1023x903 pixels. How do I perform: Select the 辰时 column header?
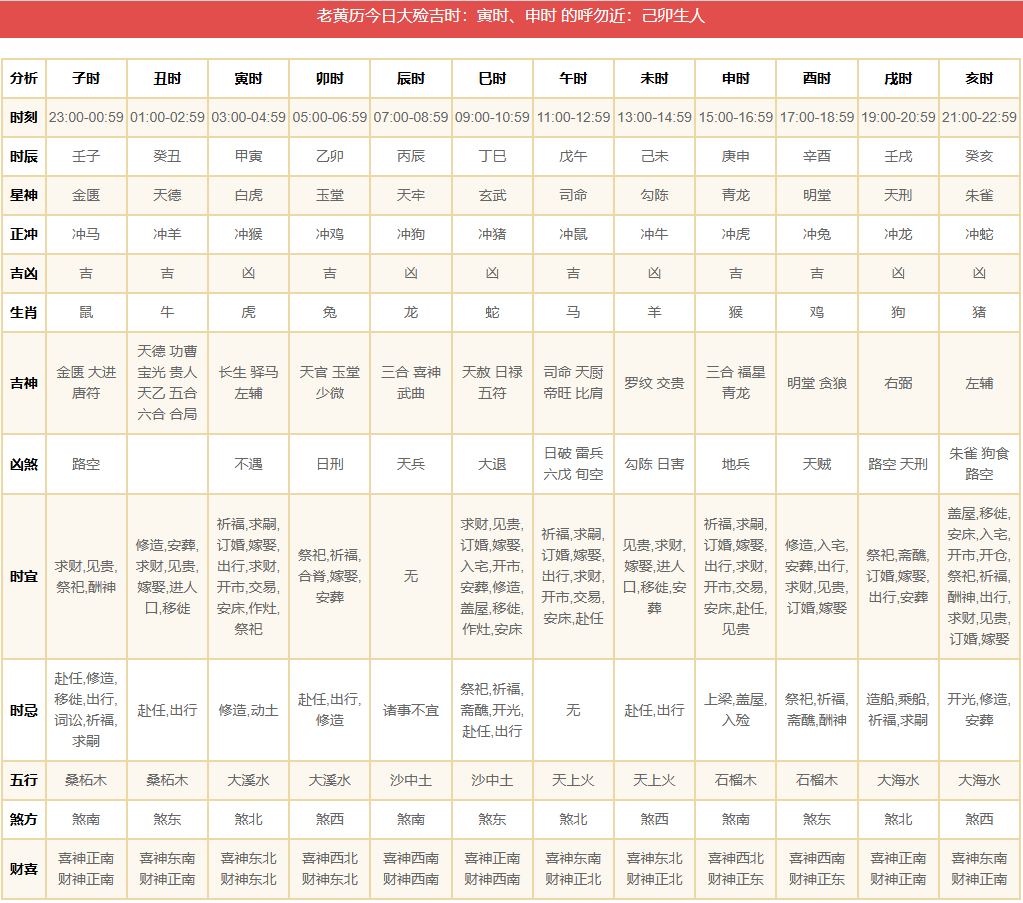point(411,78)
